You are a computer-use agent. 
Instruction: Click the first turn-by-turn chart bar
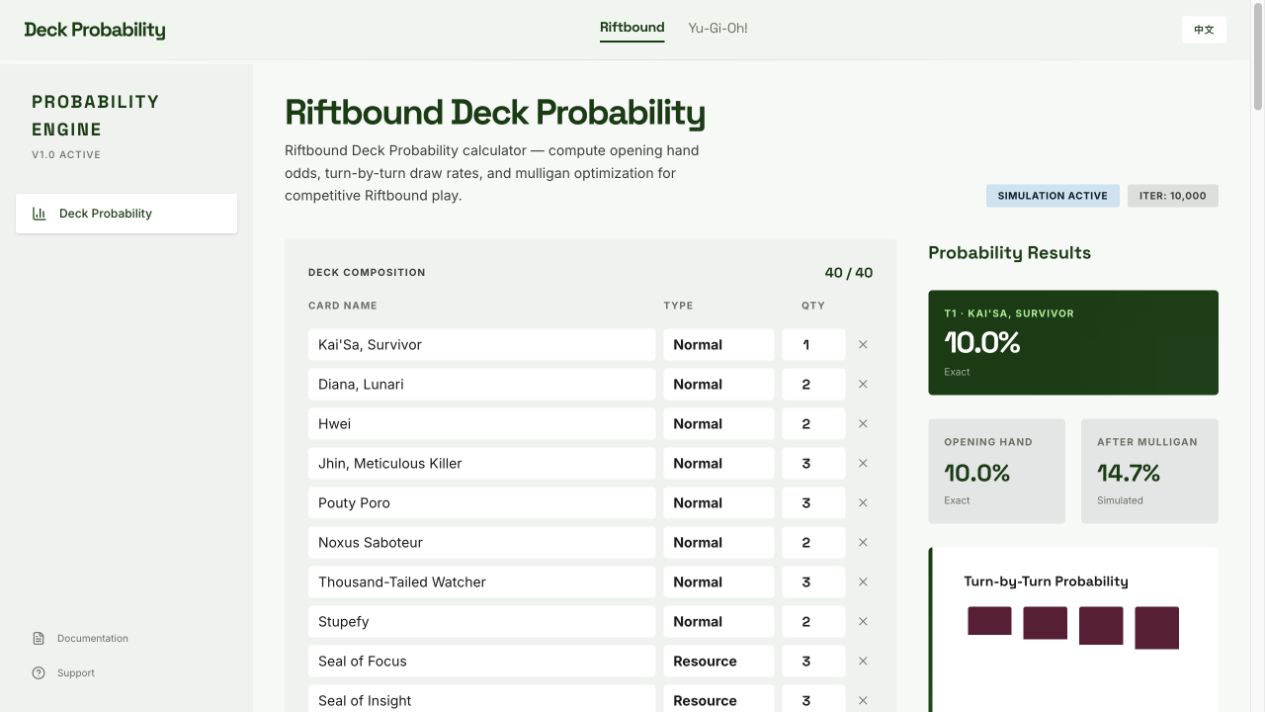(989, 621)
